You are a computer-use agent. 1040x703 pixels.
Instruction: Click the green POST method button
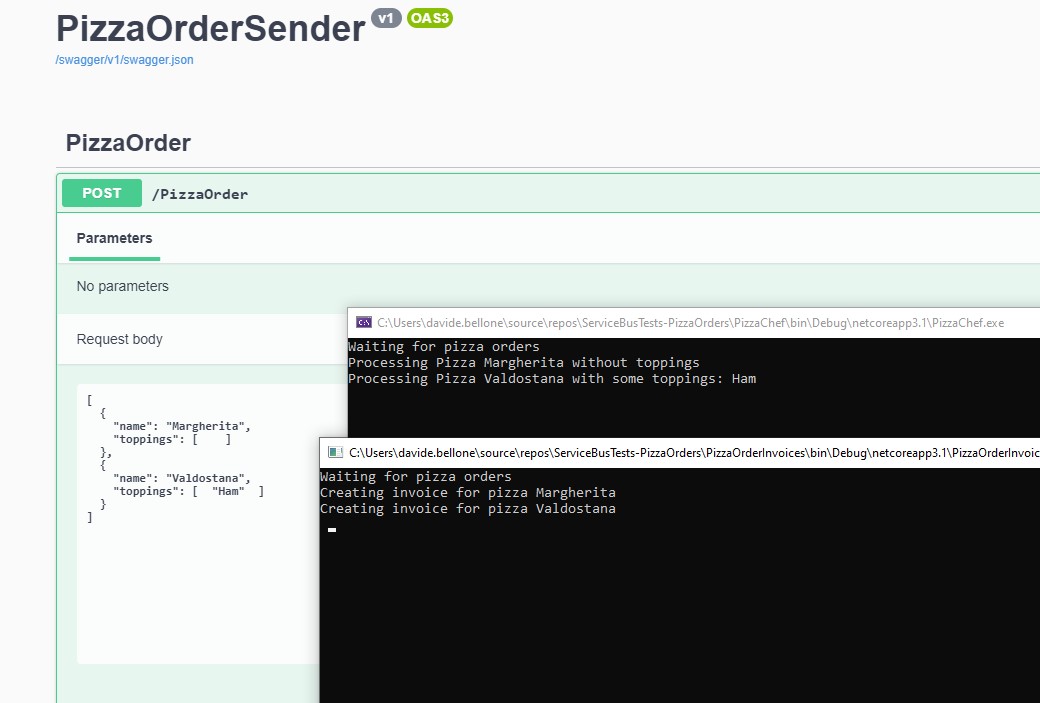pyautogui.click(x=102, y=193)
